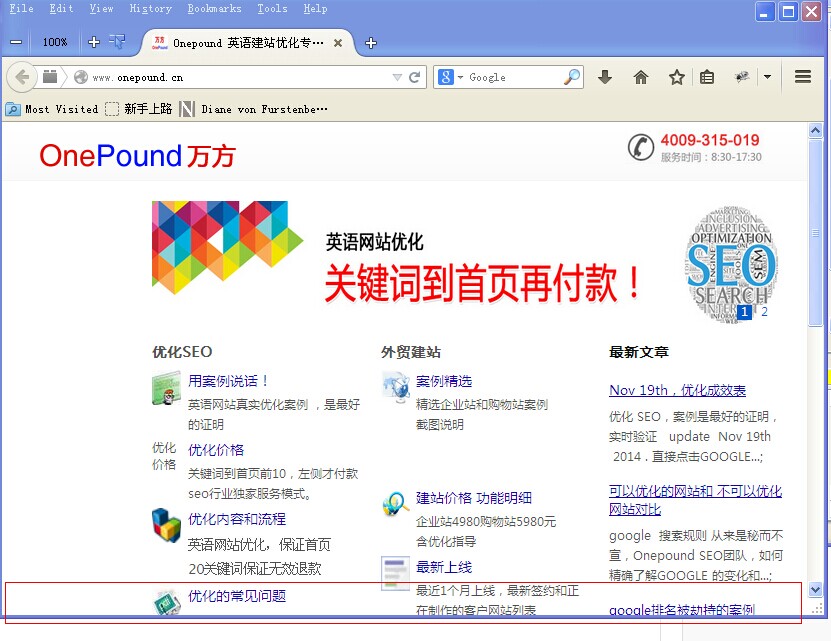
Task: Click globe icon beside 案例精选
Action: [396, 387]
